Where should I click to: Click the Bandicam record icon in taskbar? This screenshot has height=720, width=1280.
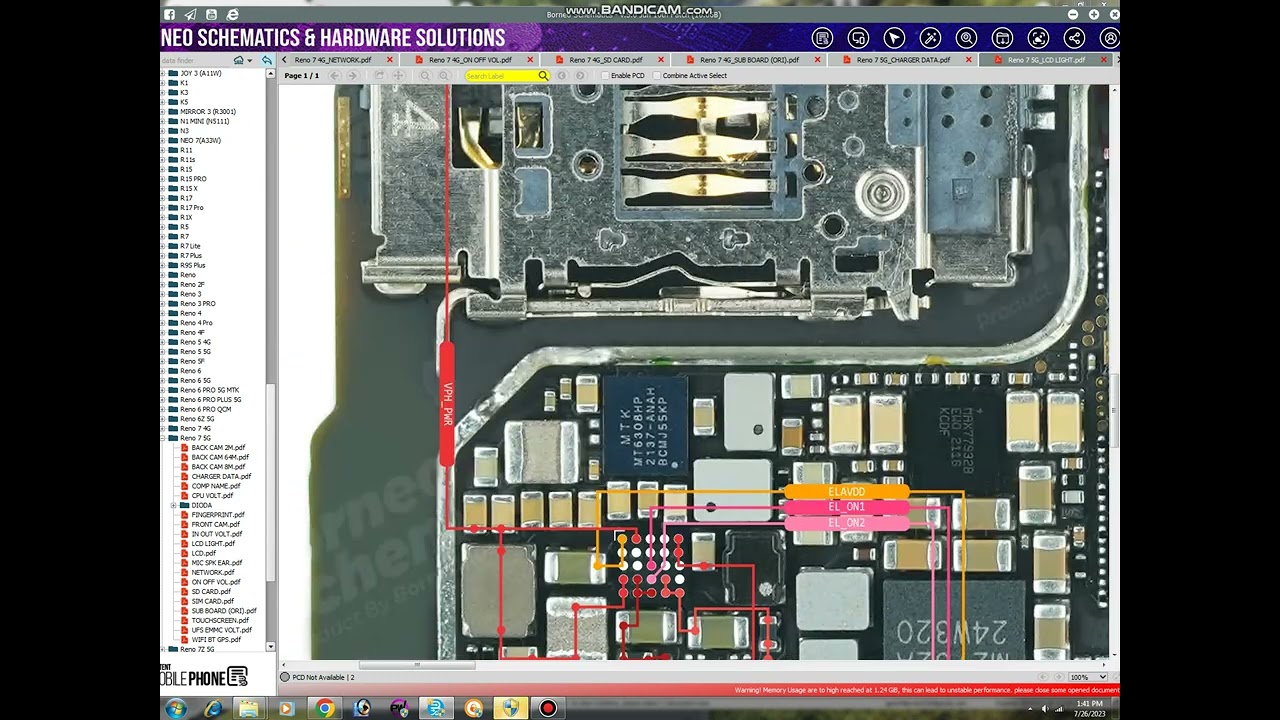tap(548, 708)
